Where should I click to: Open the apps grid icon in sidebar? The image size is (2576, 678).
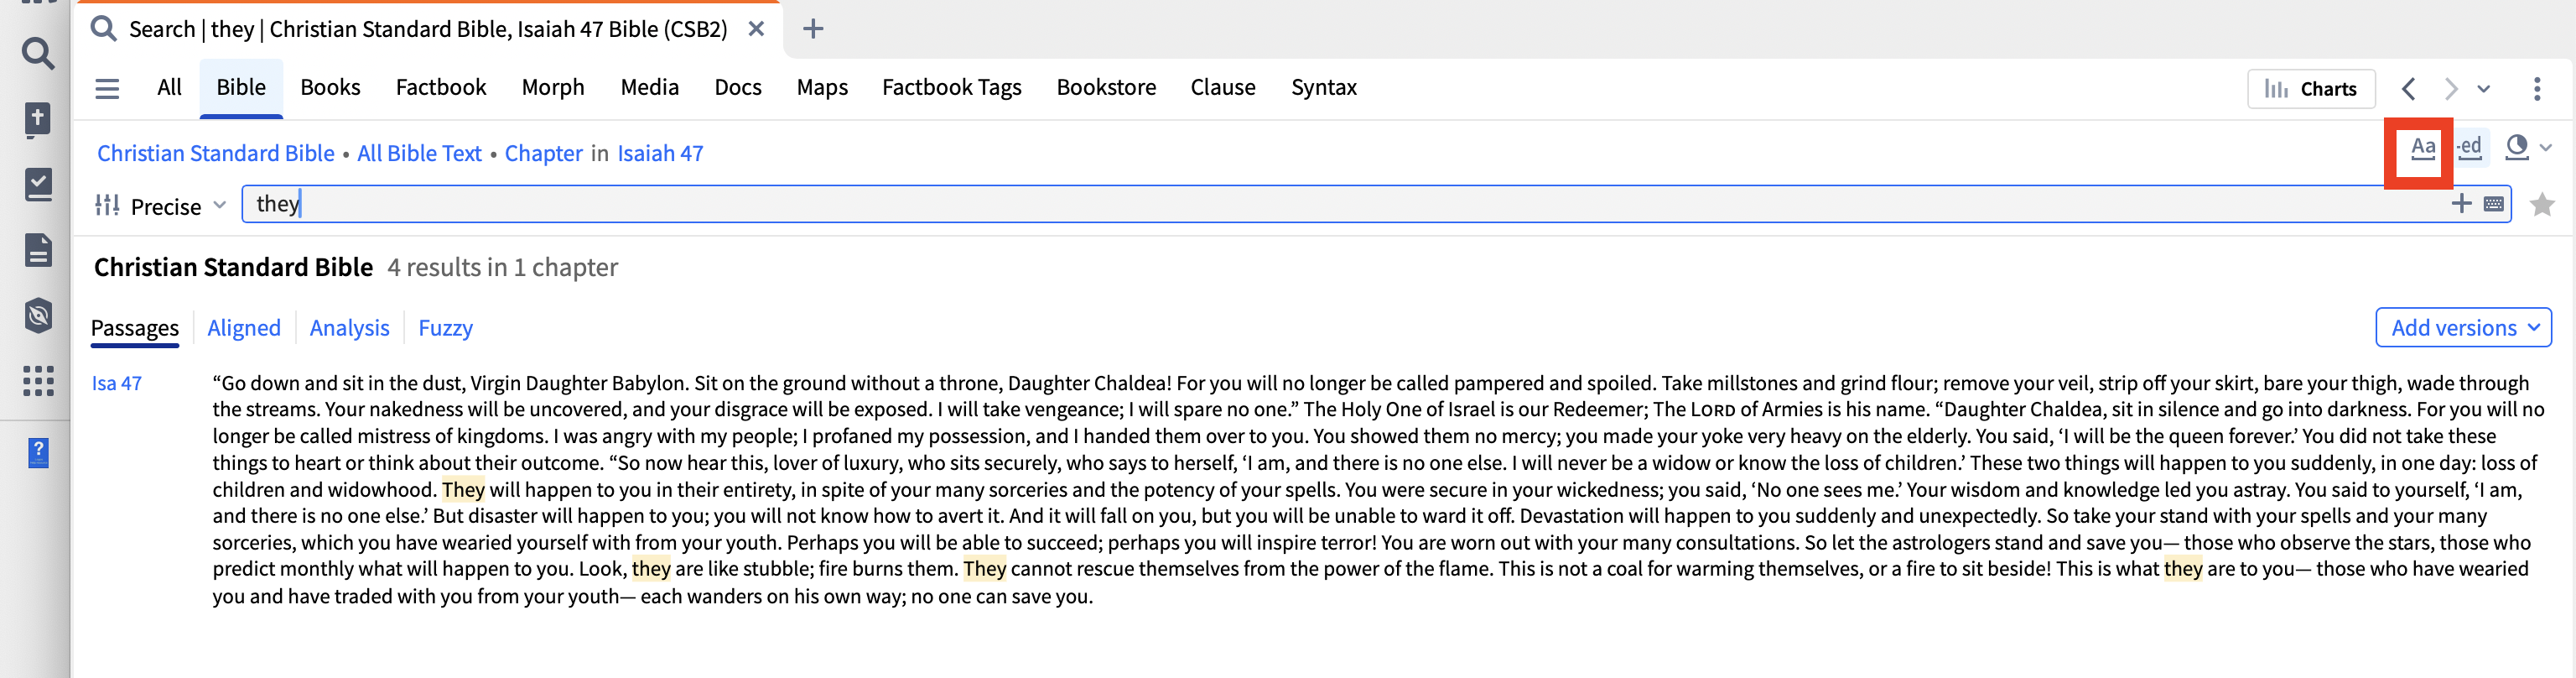pos(38,381)
